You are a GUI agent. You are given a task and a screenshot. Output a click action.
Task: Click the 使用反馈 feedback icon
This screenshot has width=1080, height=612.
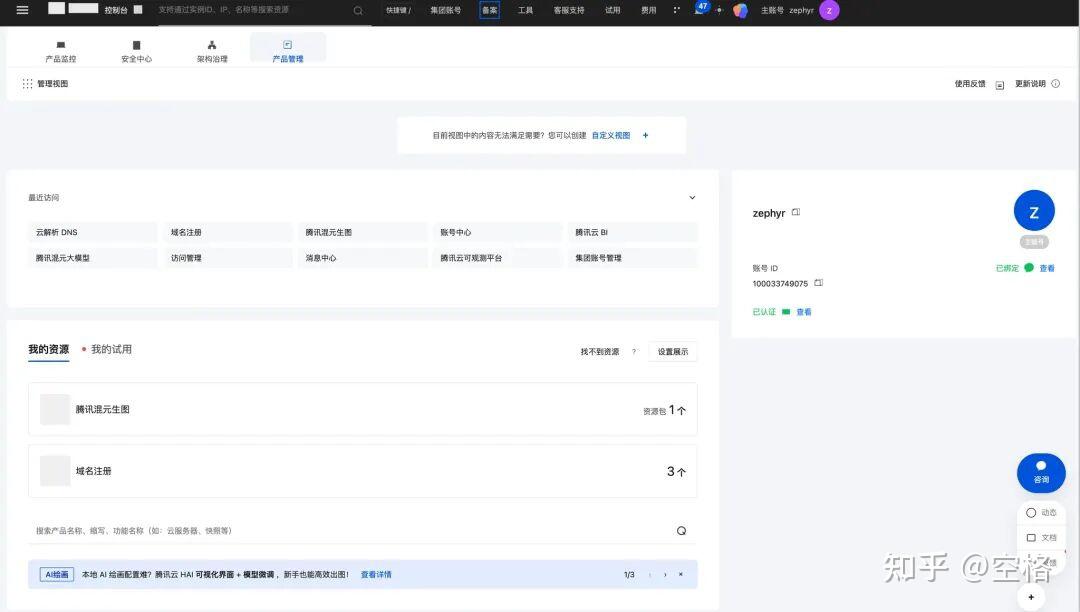[998, 84]
